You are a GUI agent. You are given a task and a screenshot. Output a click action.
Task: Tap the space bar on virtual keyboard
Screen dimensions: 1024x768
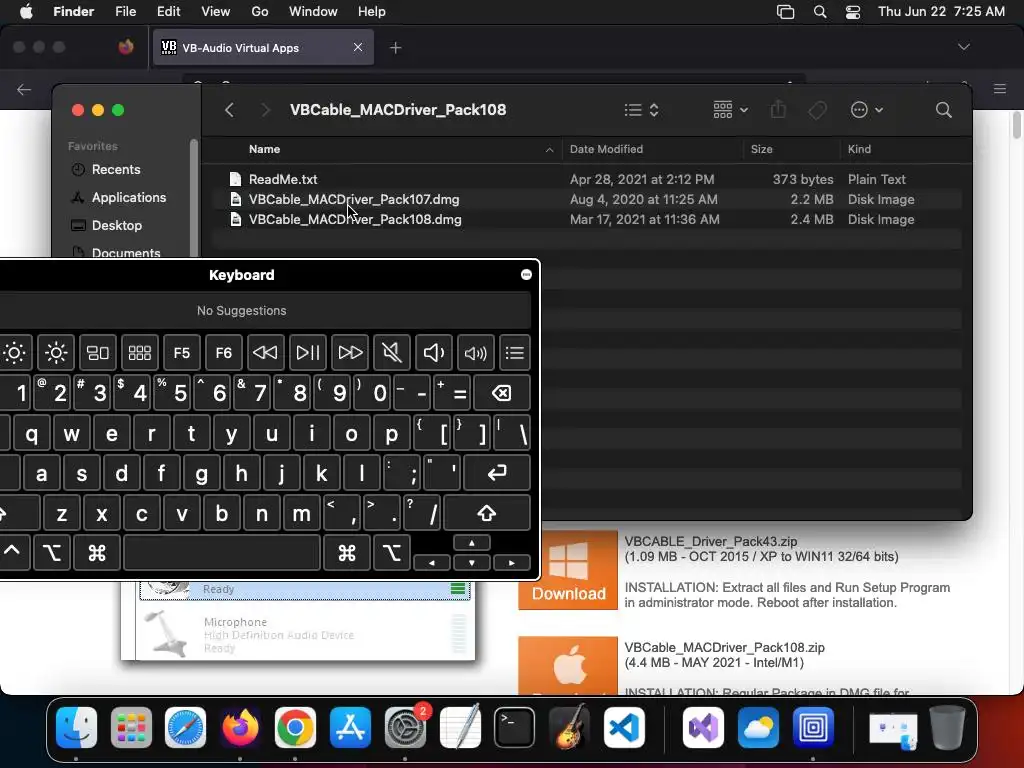click(x=221, y=553)
